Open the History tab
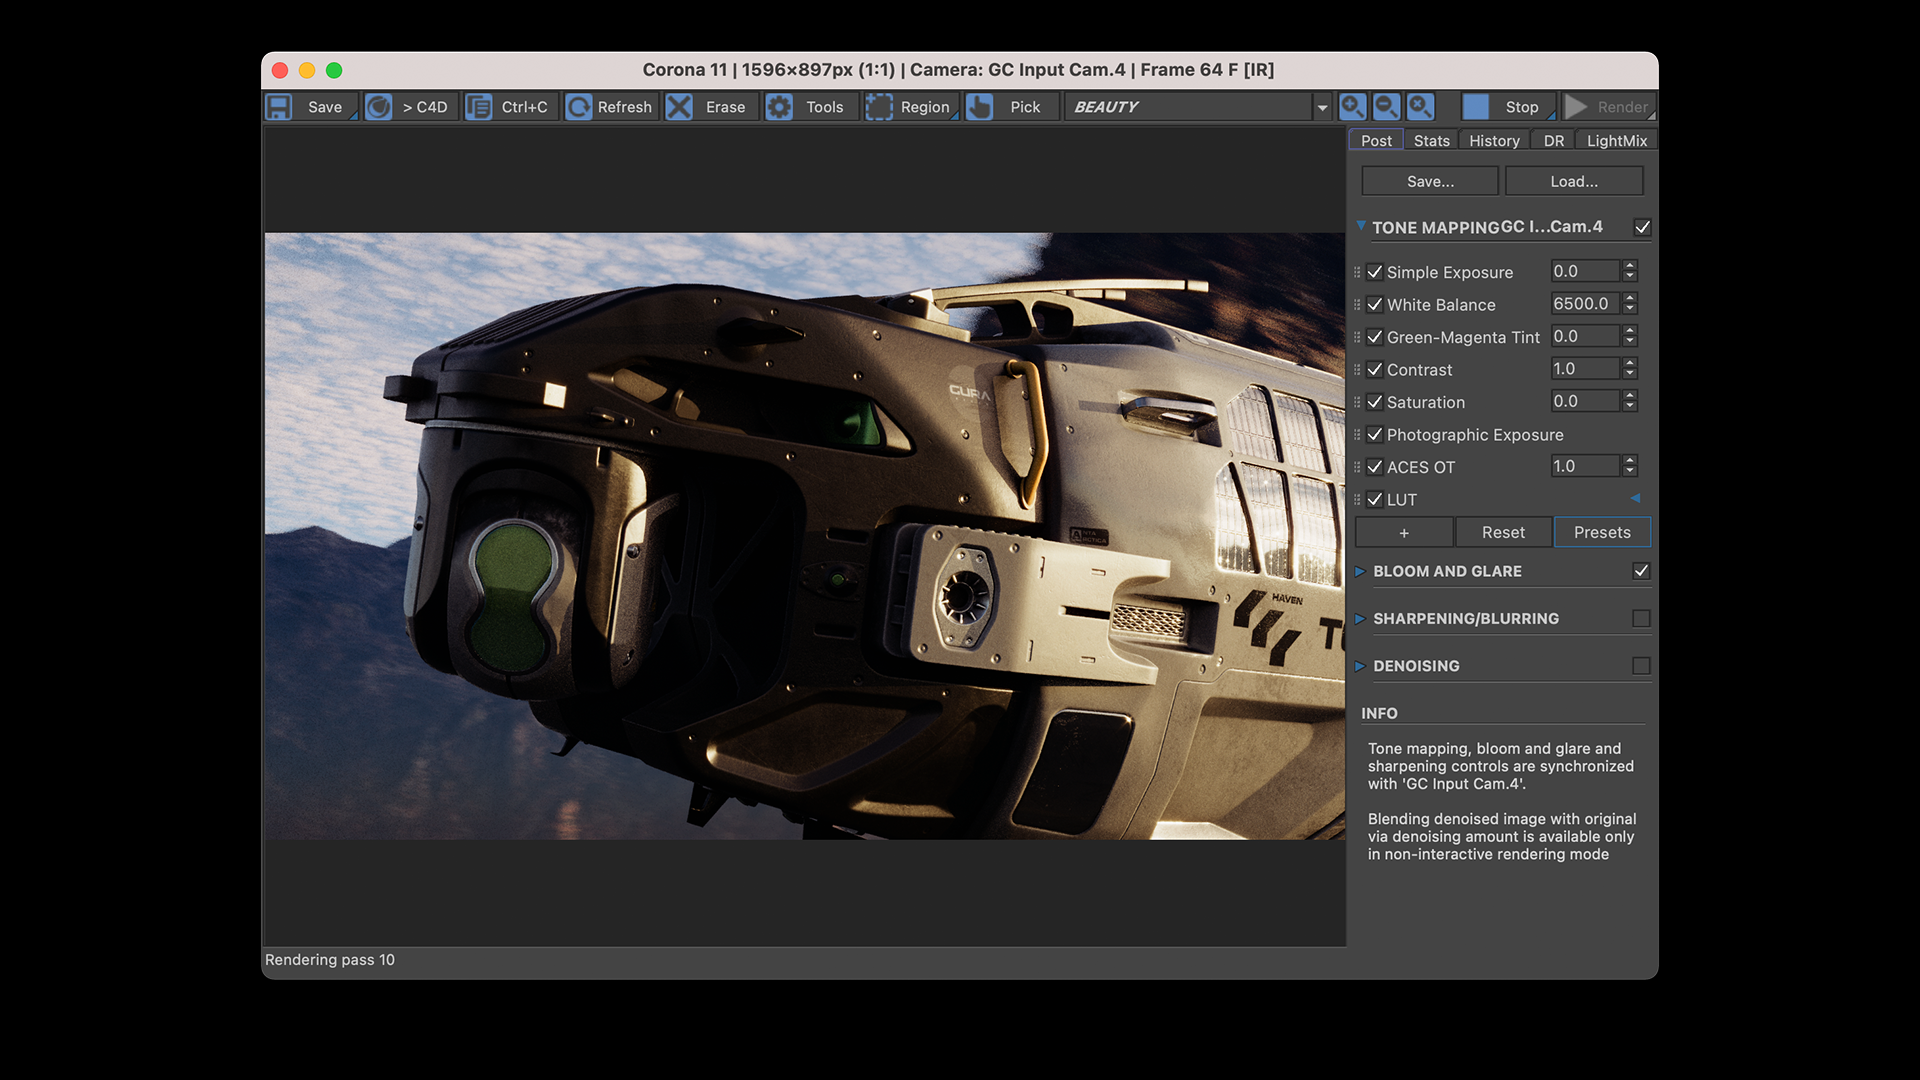Image resolution: width=1920 pixels, height=1080 pixels. [1493, 140]
